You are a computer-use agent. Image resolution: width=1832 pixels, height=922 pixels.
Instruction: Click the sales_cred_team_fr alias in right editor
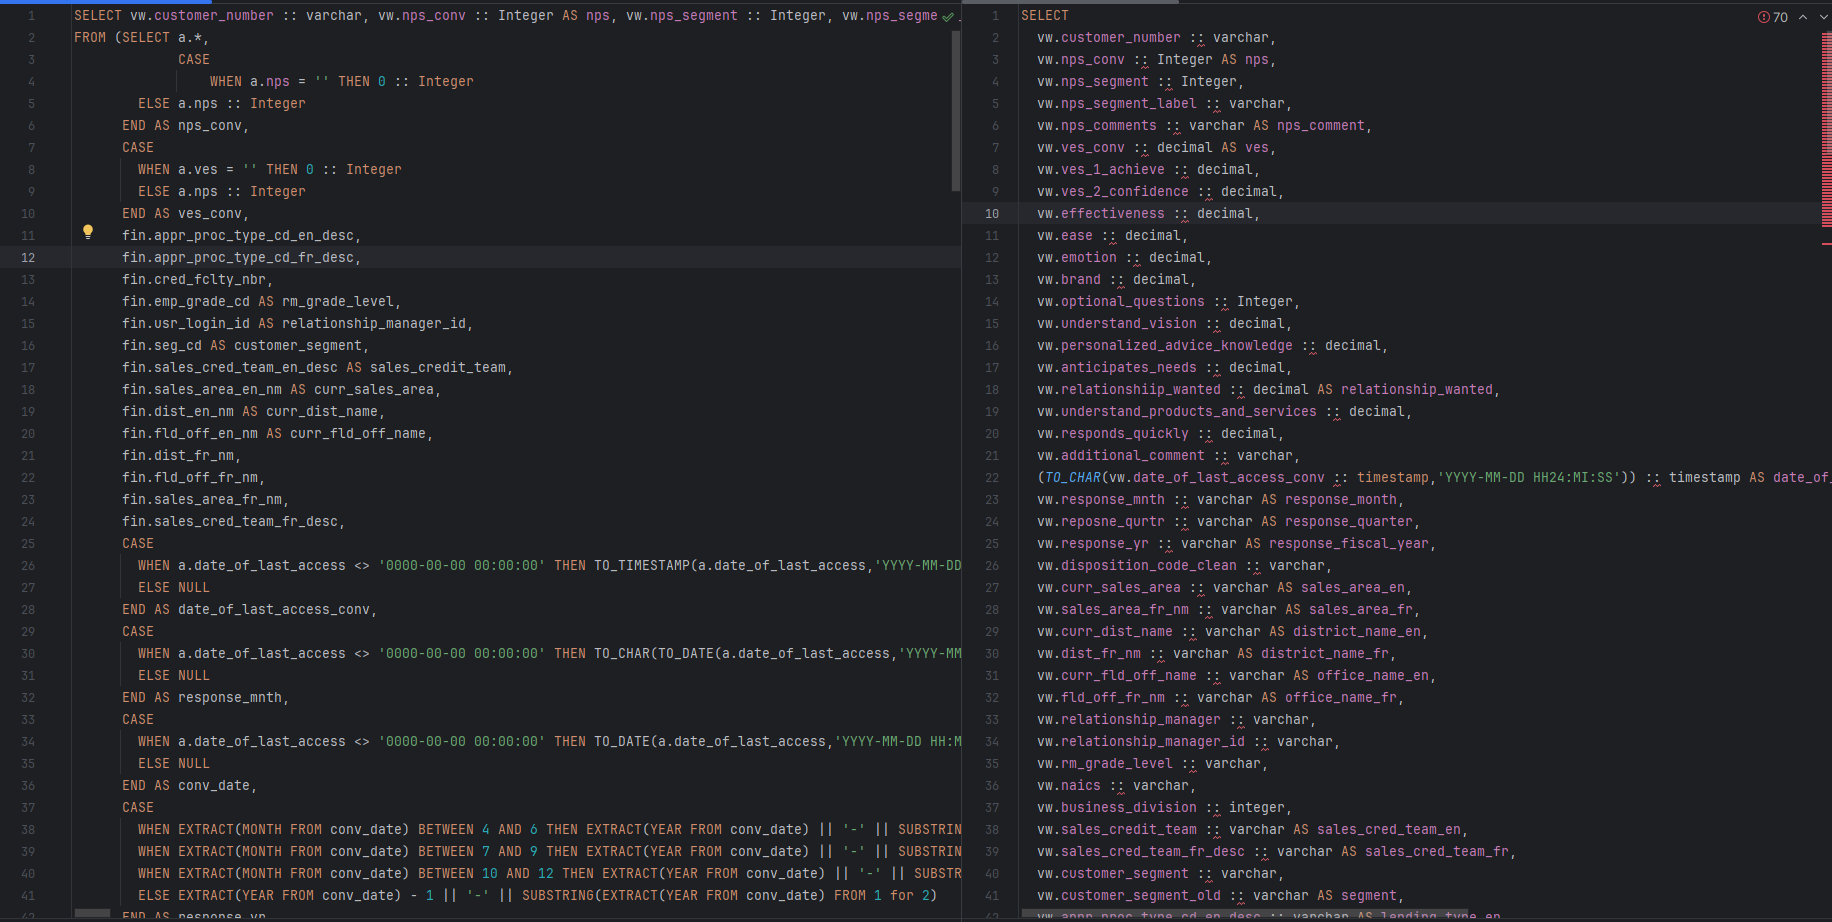pyautogui.click(x=1437, y=852)
